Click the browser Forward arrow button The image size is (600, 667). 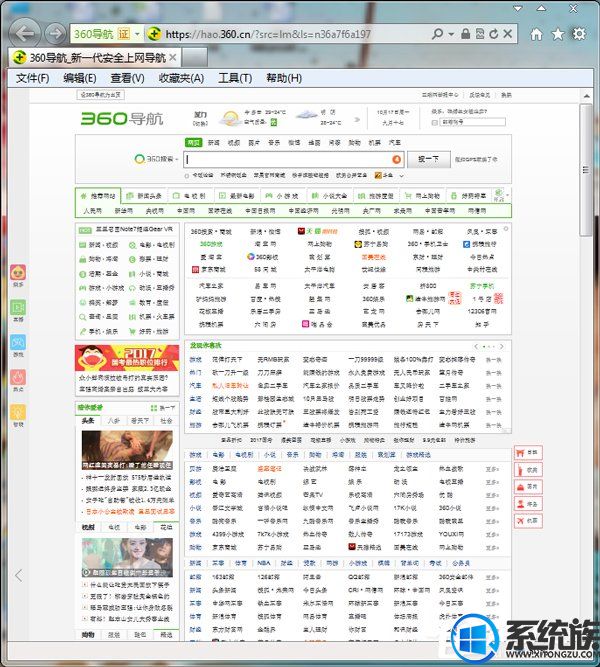[55, 33]
